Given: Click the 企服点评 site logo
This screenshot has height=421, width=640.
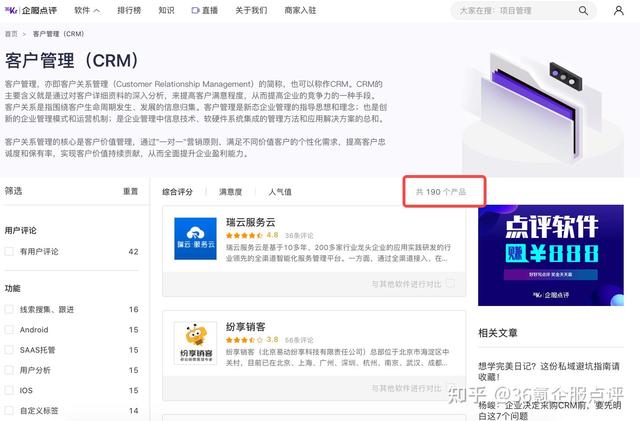Looking at the screenshot, I should click(33, 11).
